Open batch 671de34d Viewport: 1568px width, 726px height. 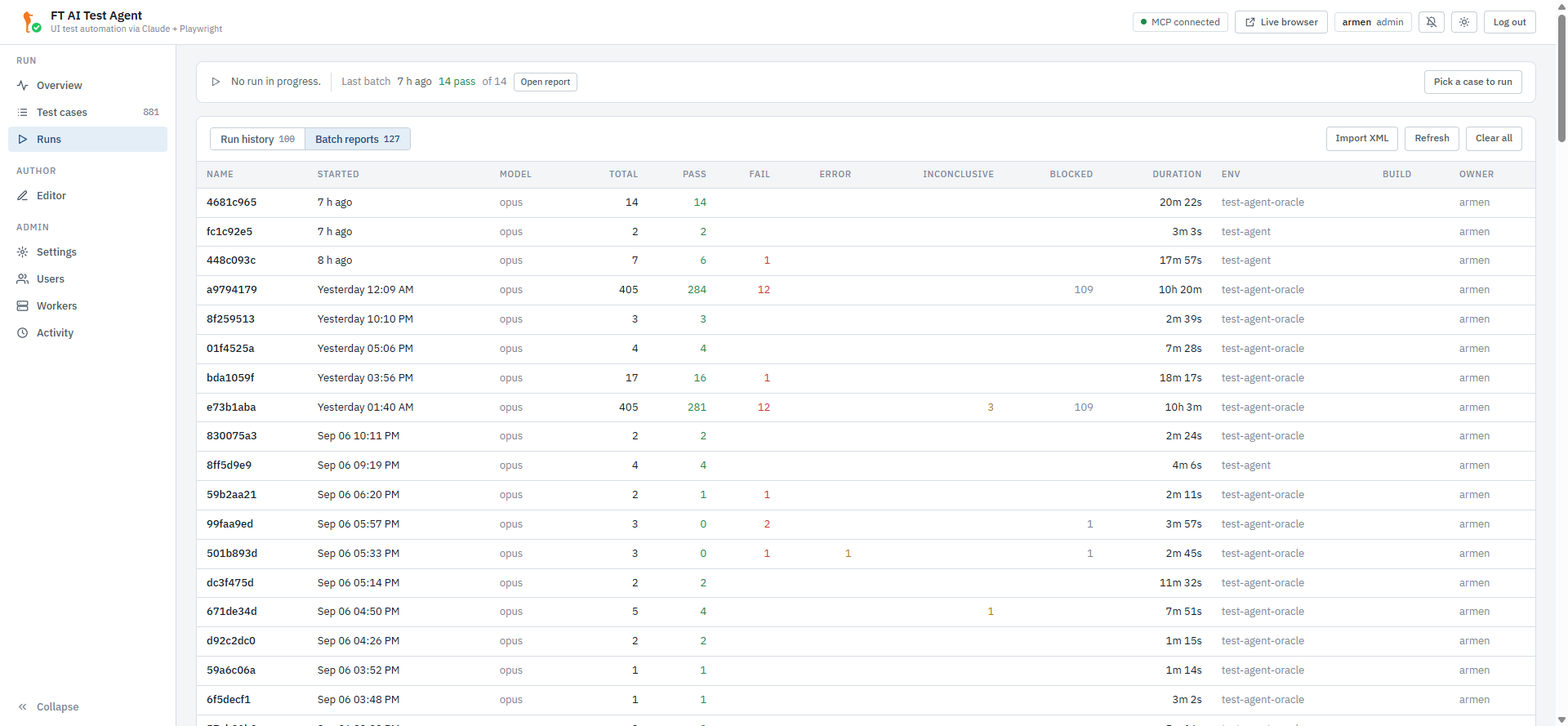pyautogui.click(x=868, y=612)
